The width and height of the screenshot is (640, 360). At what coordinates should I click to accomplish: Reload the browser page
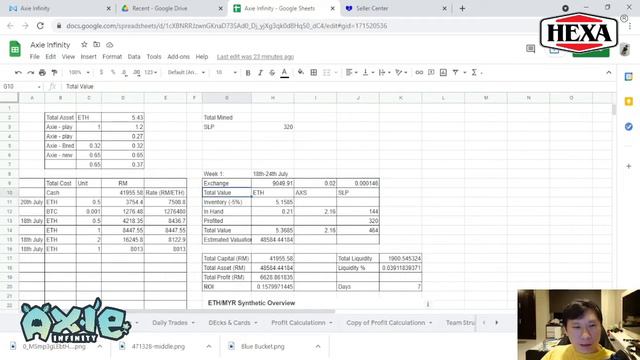(40, 26)
